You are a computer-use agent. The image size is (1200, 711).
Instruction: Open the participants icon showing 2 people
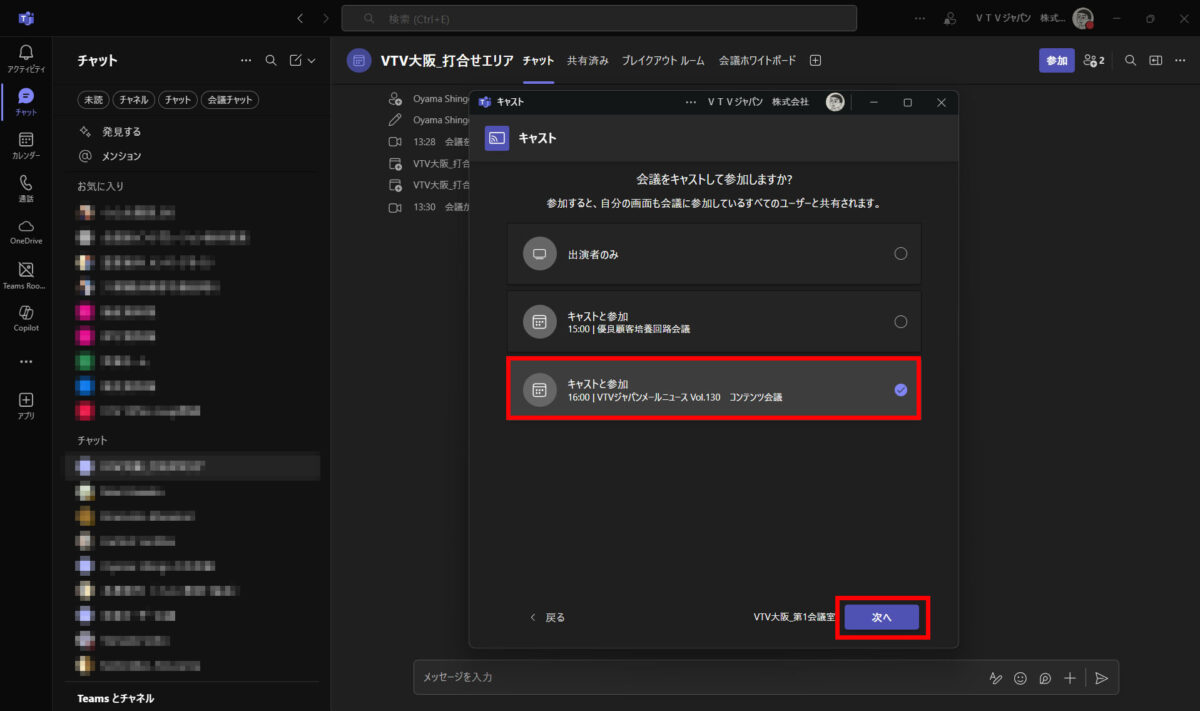(1094, 61)
